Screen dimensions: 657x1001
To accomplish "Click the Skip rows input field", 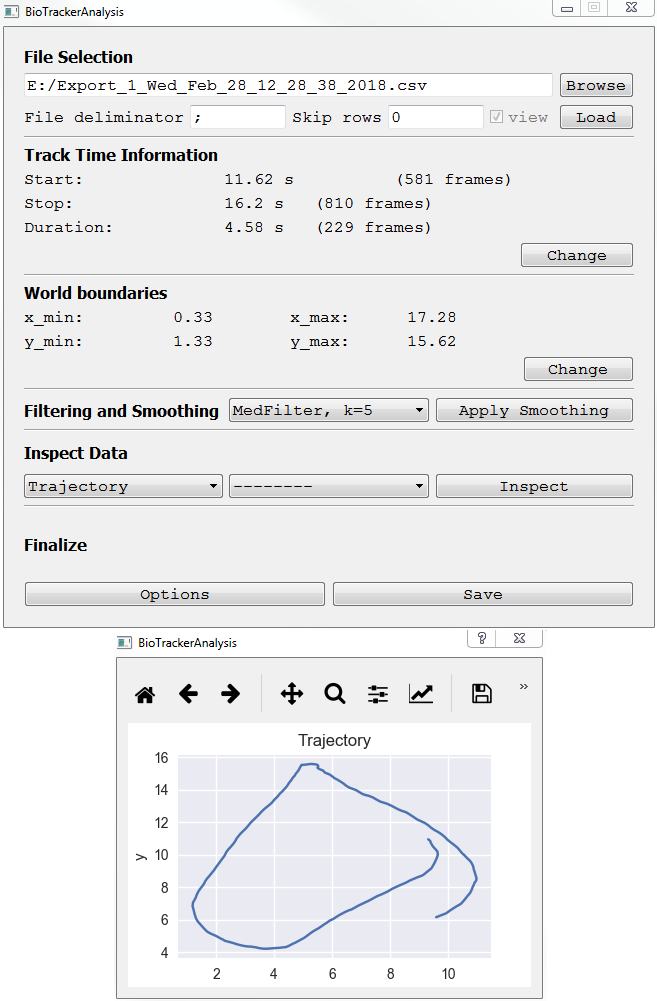I will point(435,117).
